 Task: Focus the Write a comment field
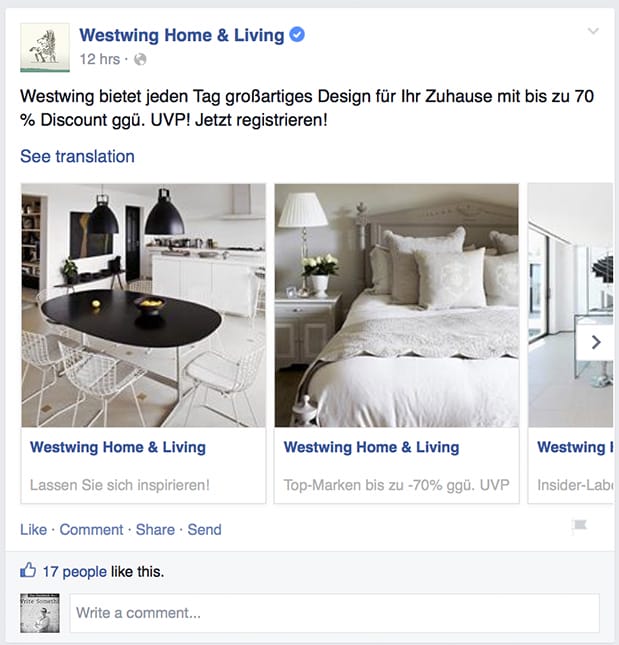334,613
